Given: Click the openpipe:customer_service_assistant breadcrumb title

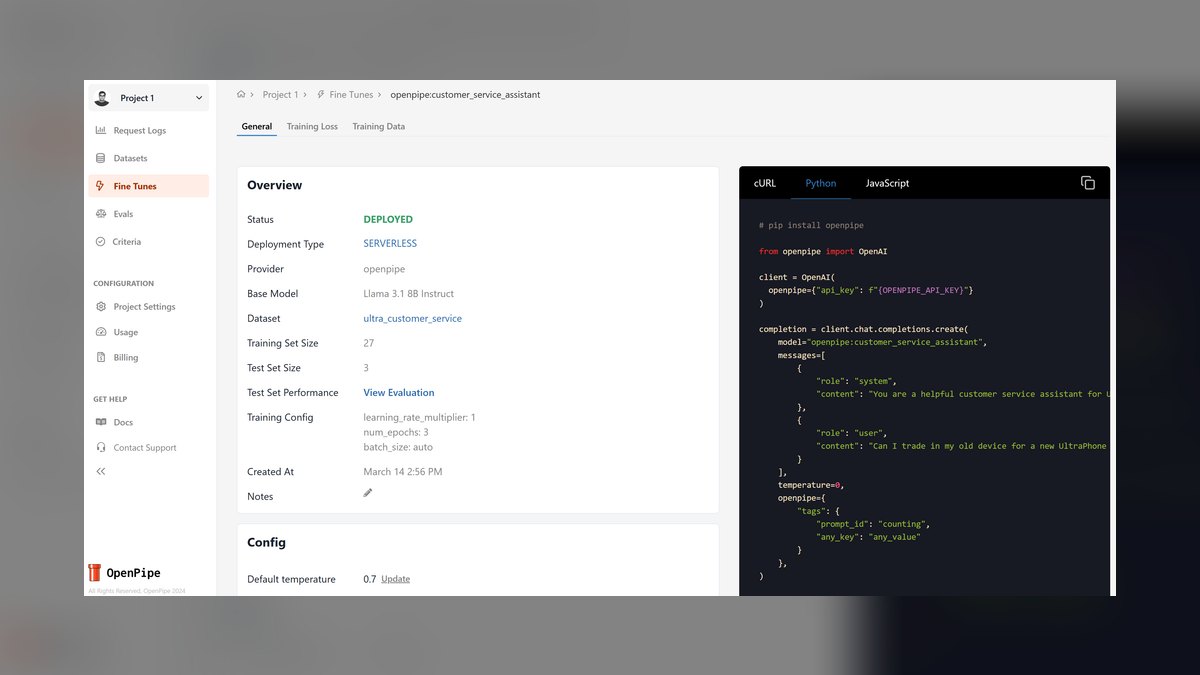Looking at the screenshot, I should pos(465,95).
